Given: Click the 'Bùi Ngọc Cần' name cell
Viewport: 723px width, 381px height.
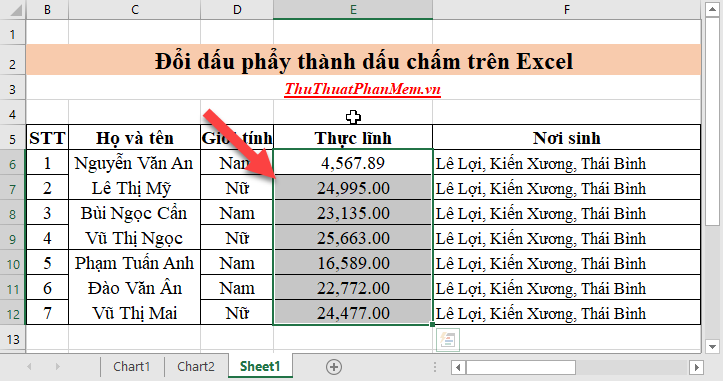Looking at the screenshot, I should coord(135,213).
